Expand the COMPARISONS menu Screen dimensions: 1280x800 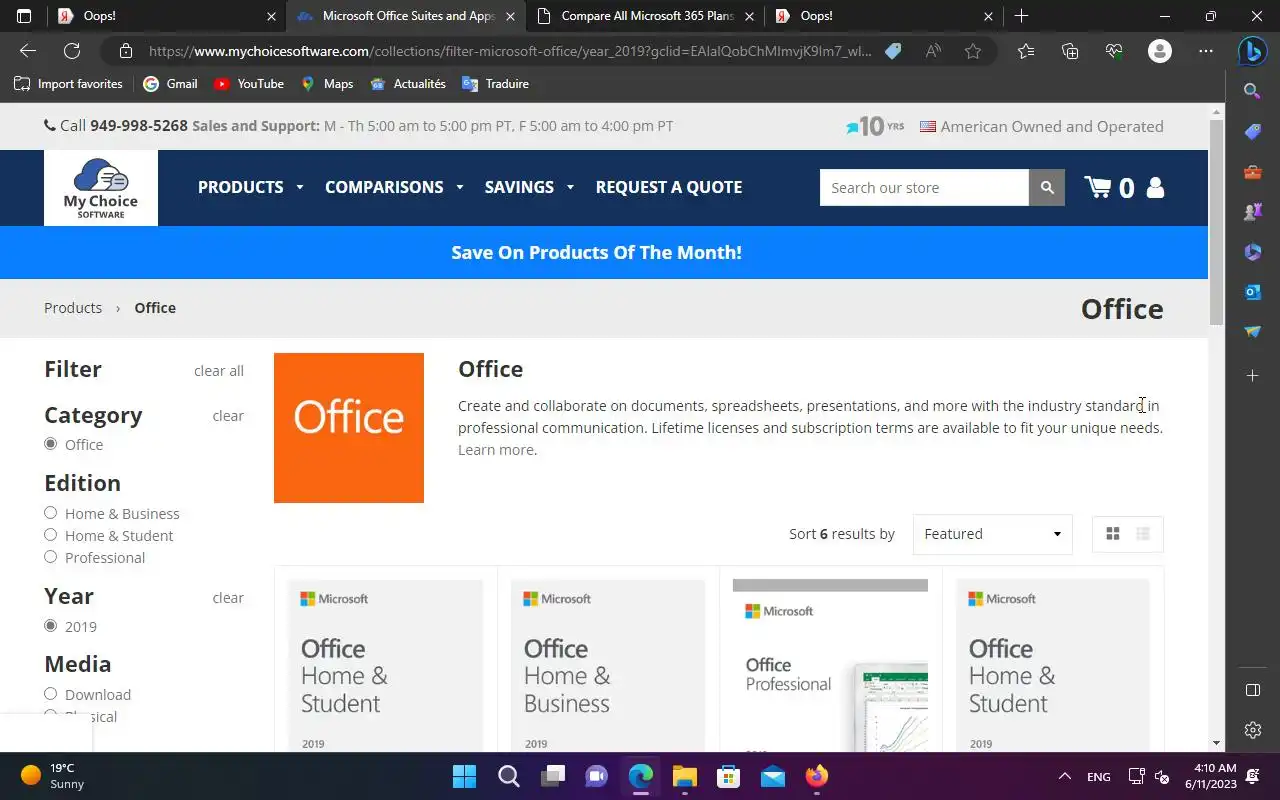pyautogui.click(x=394, y=187)
